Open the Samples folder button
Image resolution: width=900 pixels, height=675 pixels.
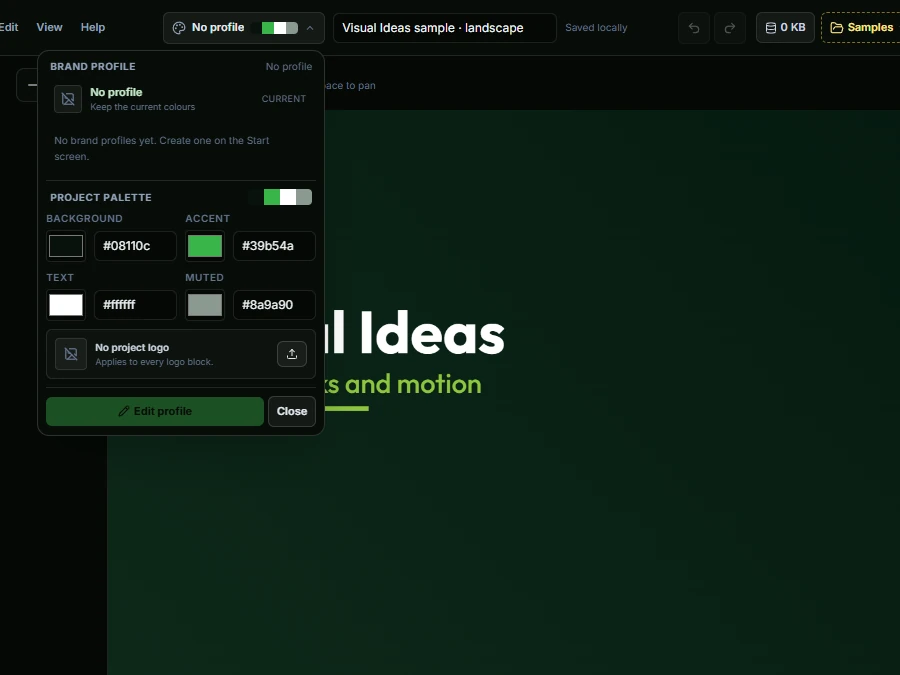click(x=861, y=28)
